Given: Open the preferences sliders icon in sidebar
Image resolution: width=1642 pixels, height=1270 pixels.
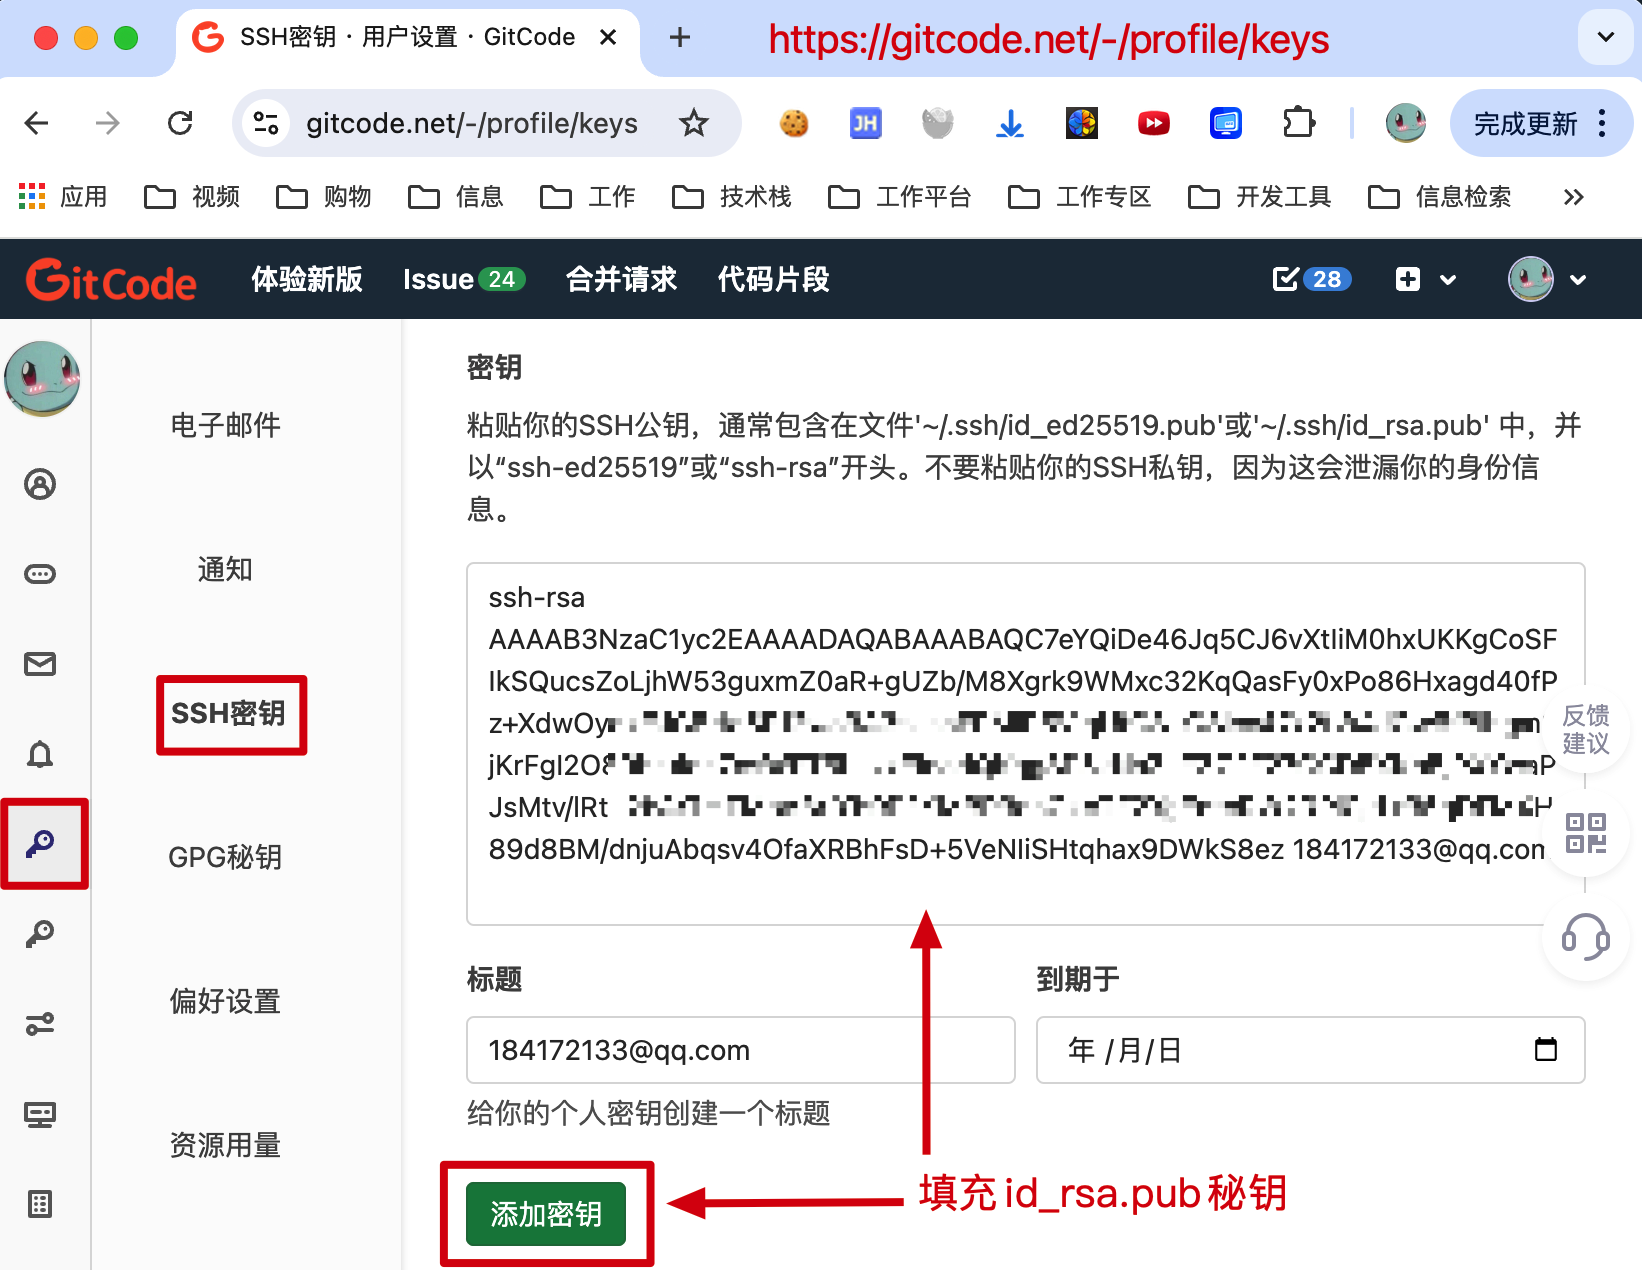Looking at the screenshot, I should click(x=40, y=1024).
